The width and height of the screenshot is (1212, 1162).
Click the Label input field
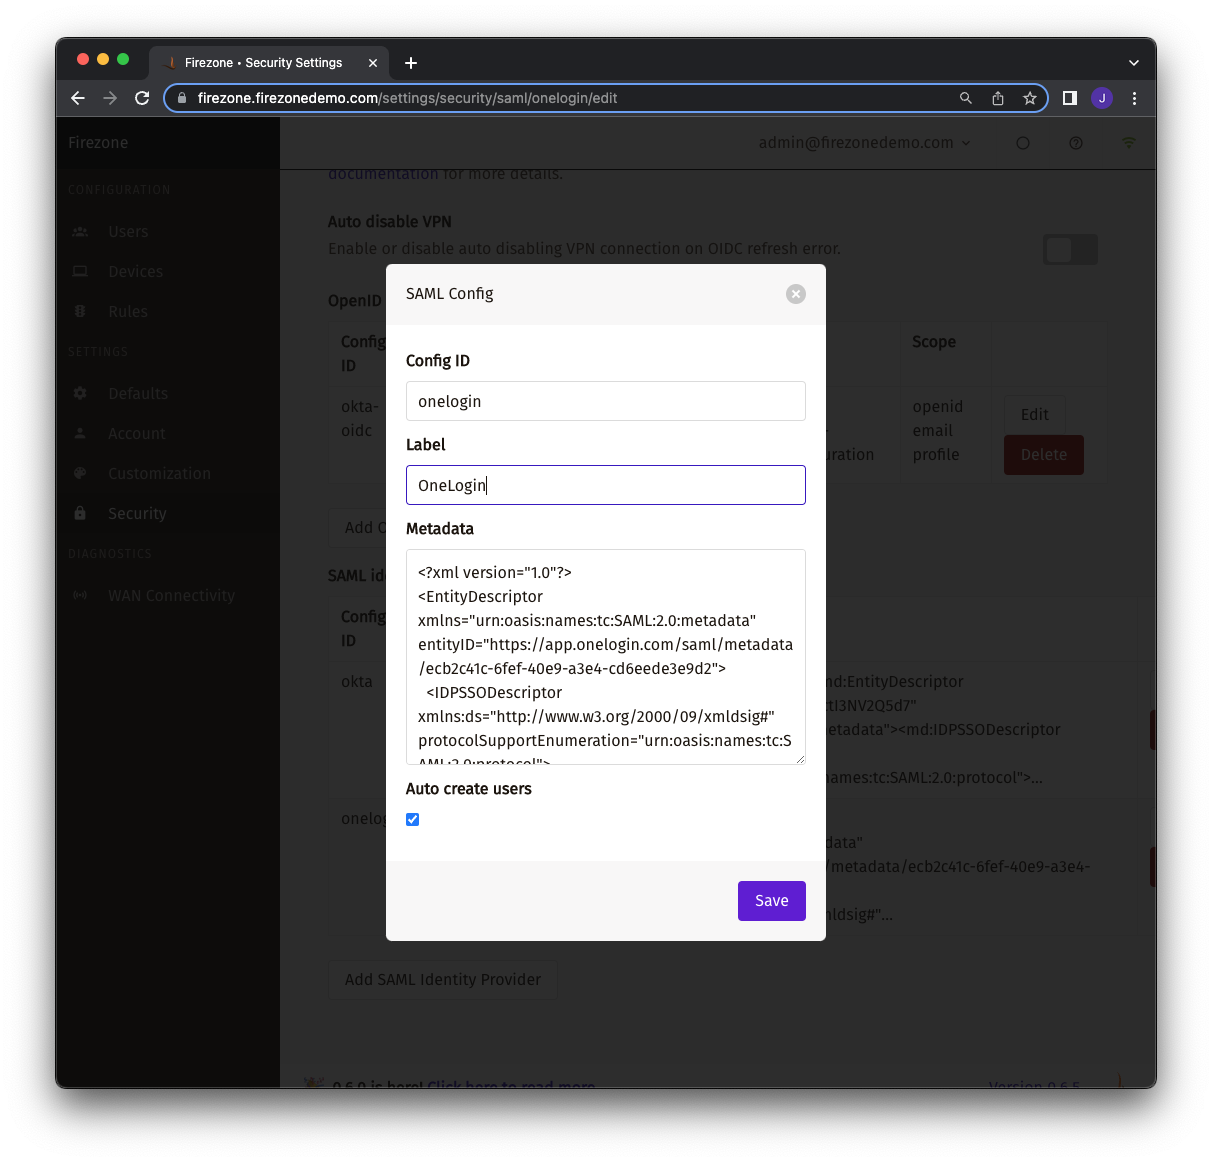coord(606,485)
